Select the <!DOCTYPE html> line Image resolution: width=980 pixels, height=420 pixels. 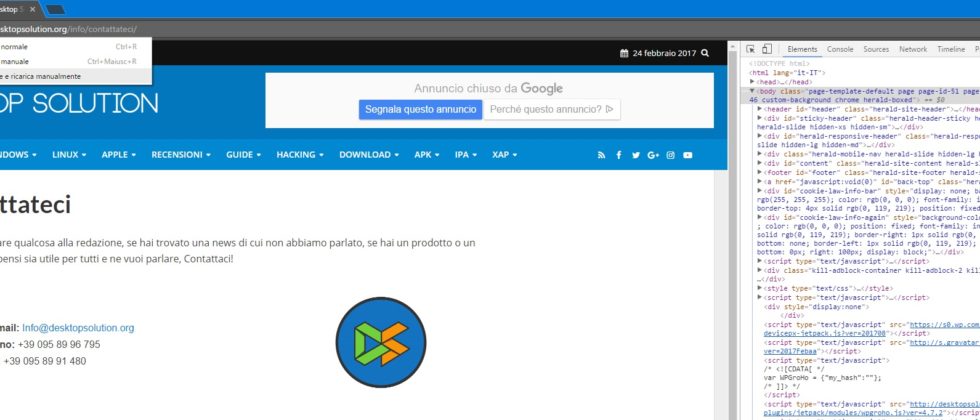(x=779, y=64)
